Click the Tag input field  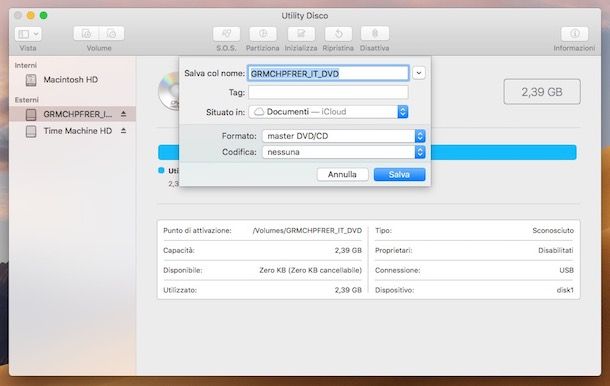tap(328, 92)
